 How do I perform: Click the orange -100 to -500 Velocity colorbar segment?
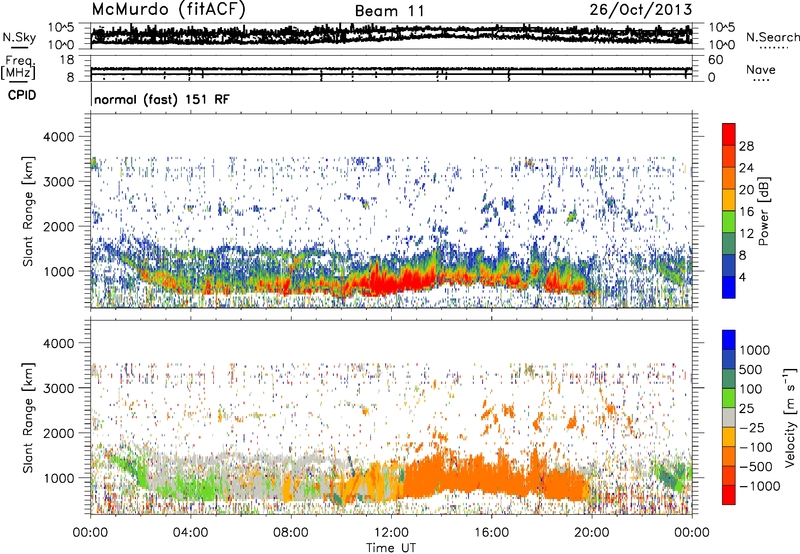729,457
